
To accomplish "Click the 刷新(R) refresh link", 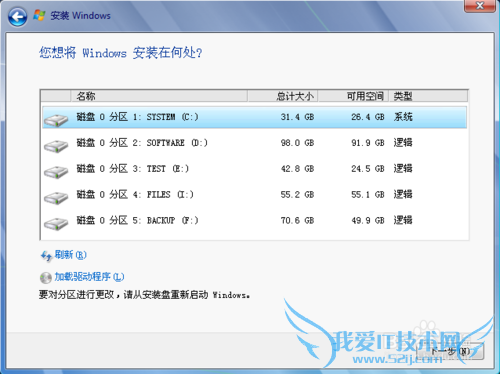I will point(71,255).
